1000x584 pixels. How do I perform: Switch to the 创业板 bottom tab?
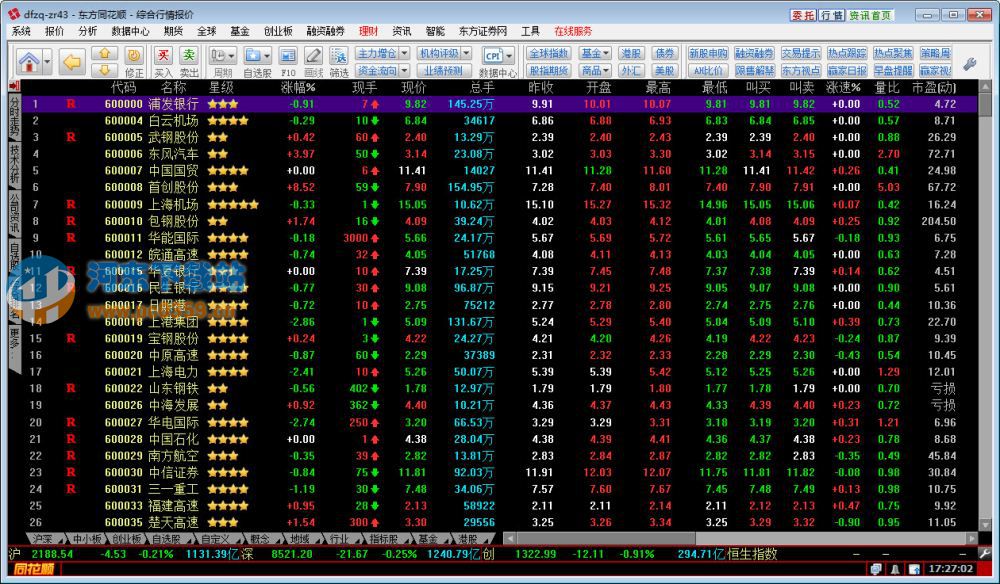tap(127, 539)
